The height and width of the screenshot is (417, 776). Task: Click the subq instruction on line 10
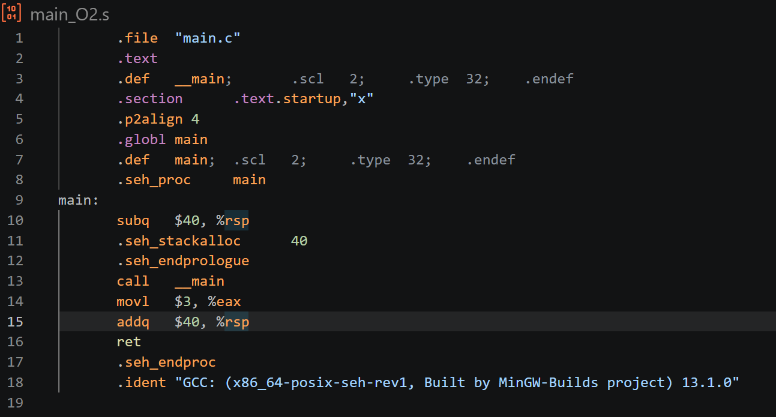coord(133,221)
